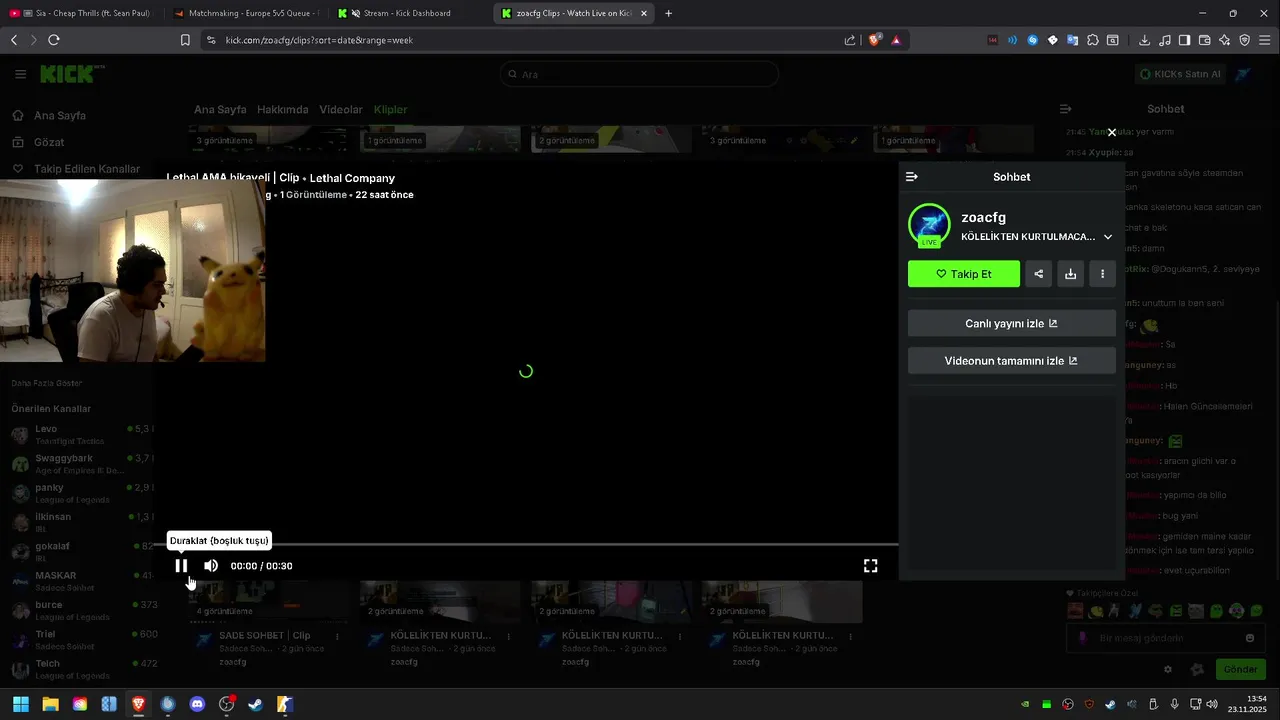Go back in the browser
1280x720 pixels.
coord(14,40)
